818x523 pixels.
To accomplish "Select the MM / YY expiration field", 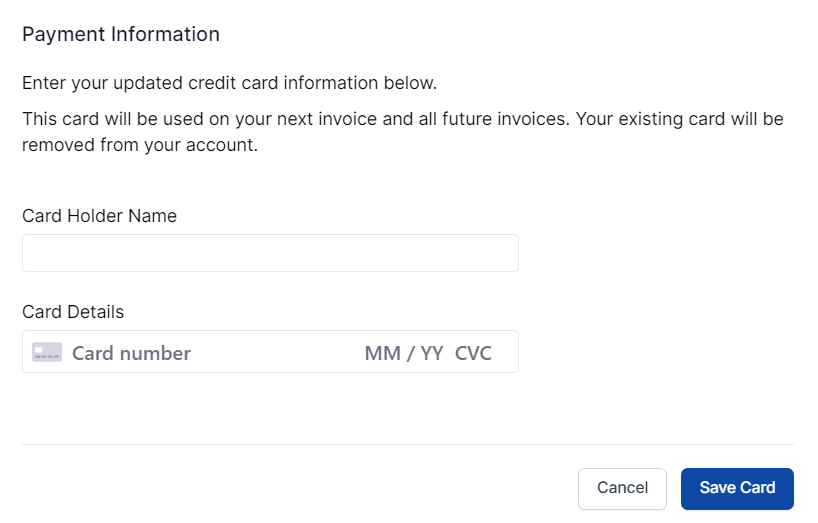I will [403, 353].
